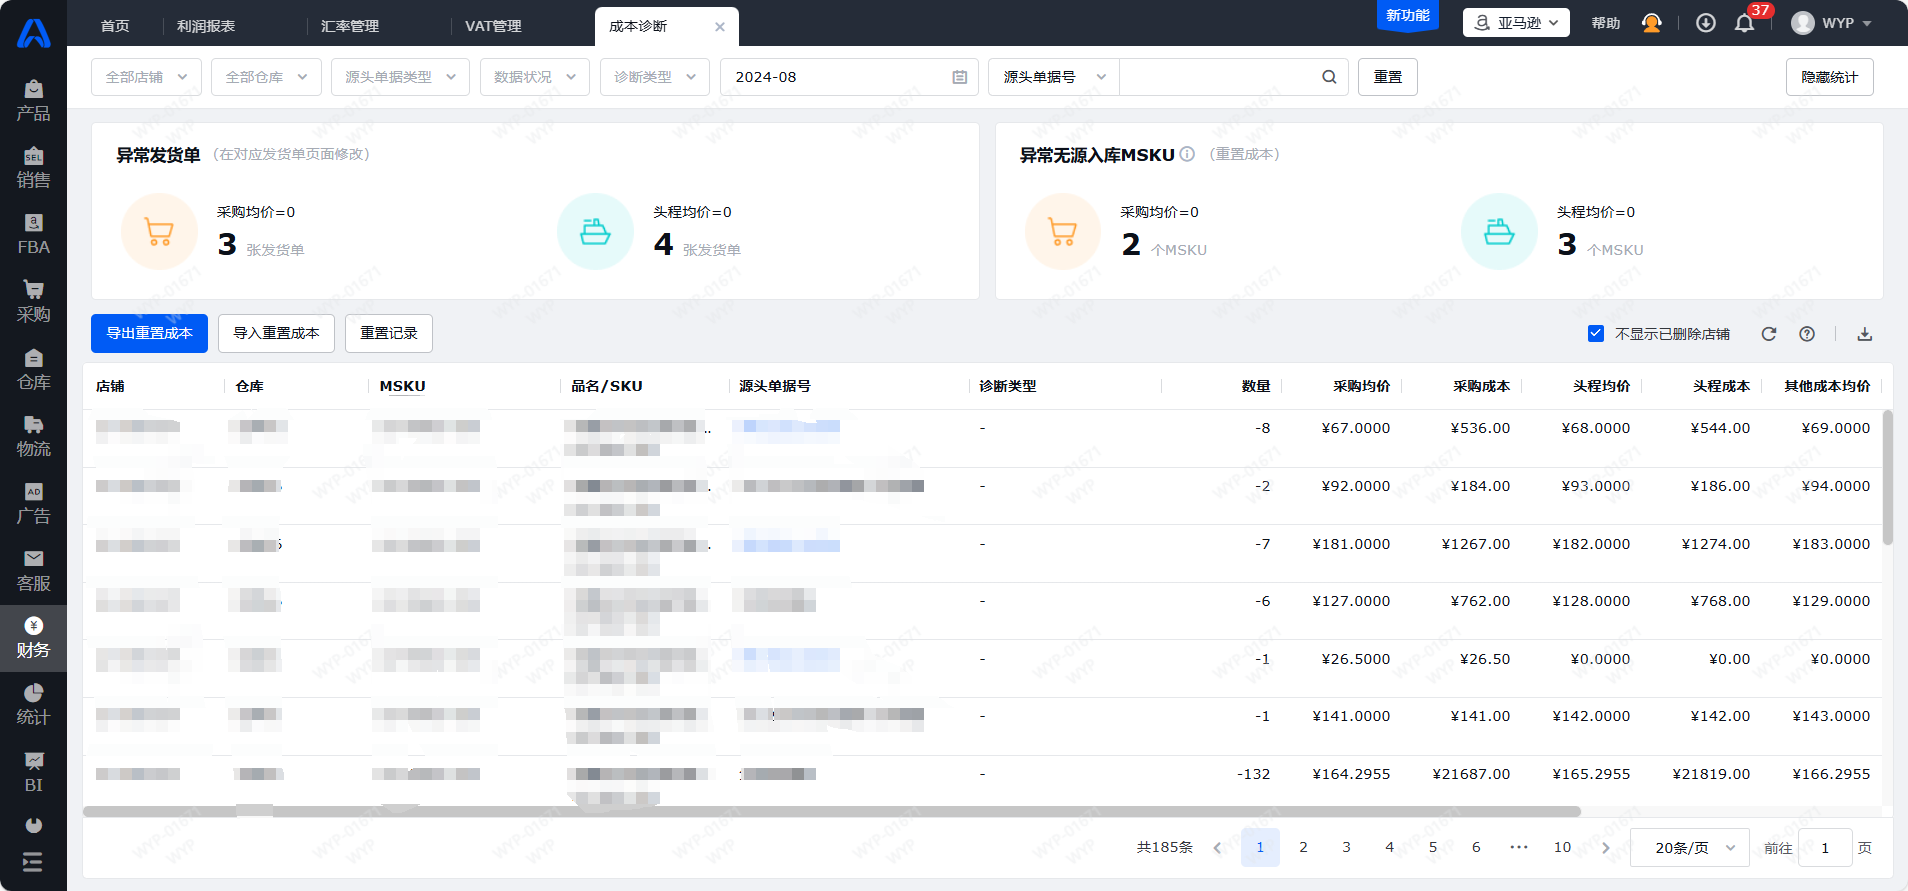Toggle the 不显示已删除店铺 checkbox
This screenshot has width=1908, height=891.
(1596, 334)
